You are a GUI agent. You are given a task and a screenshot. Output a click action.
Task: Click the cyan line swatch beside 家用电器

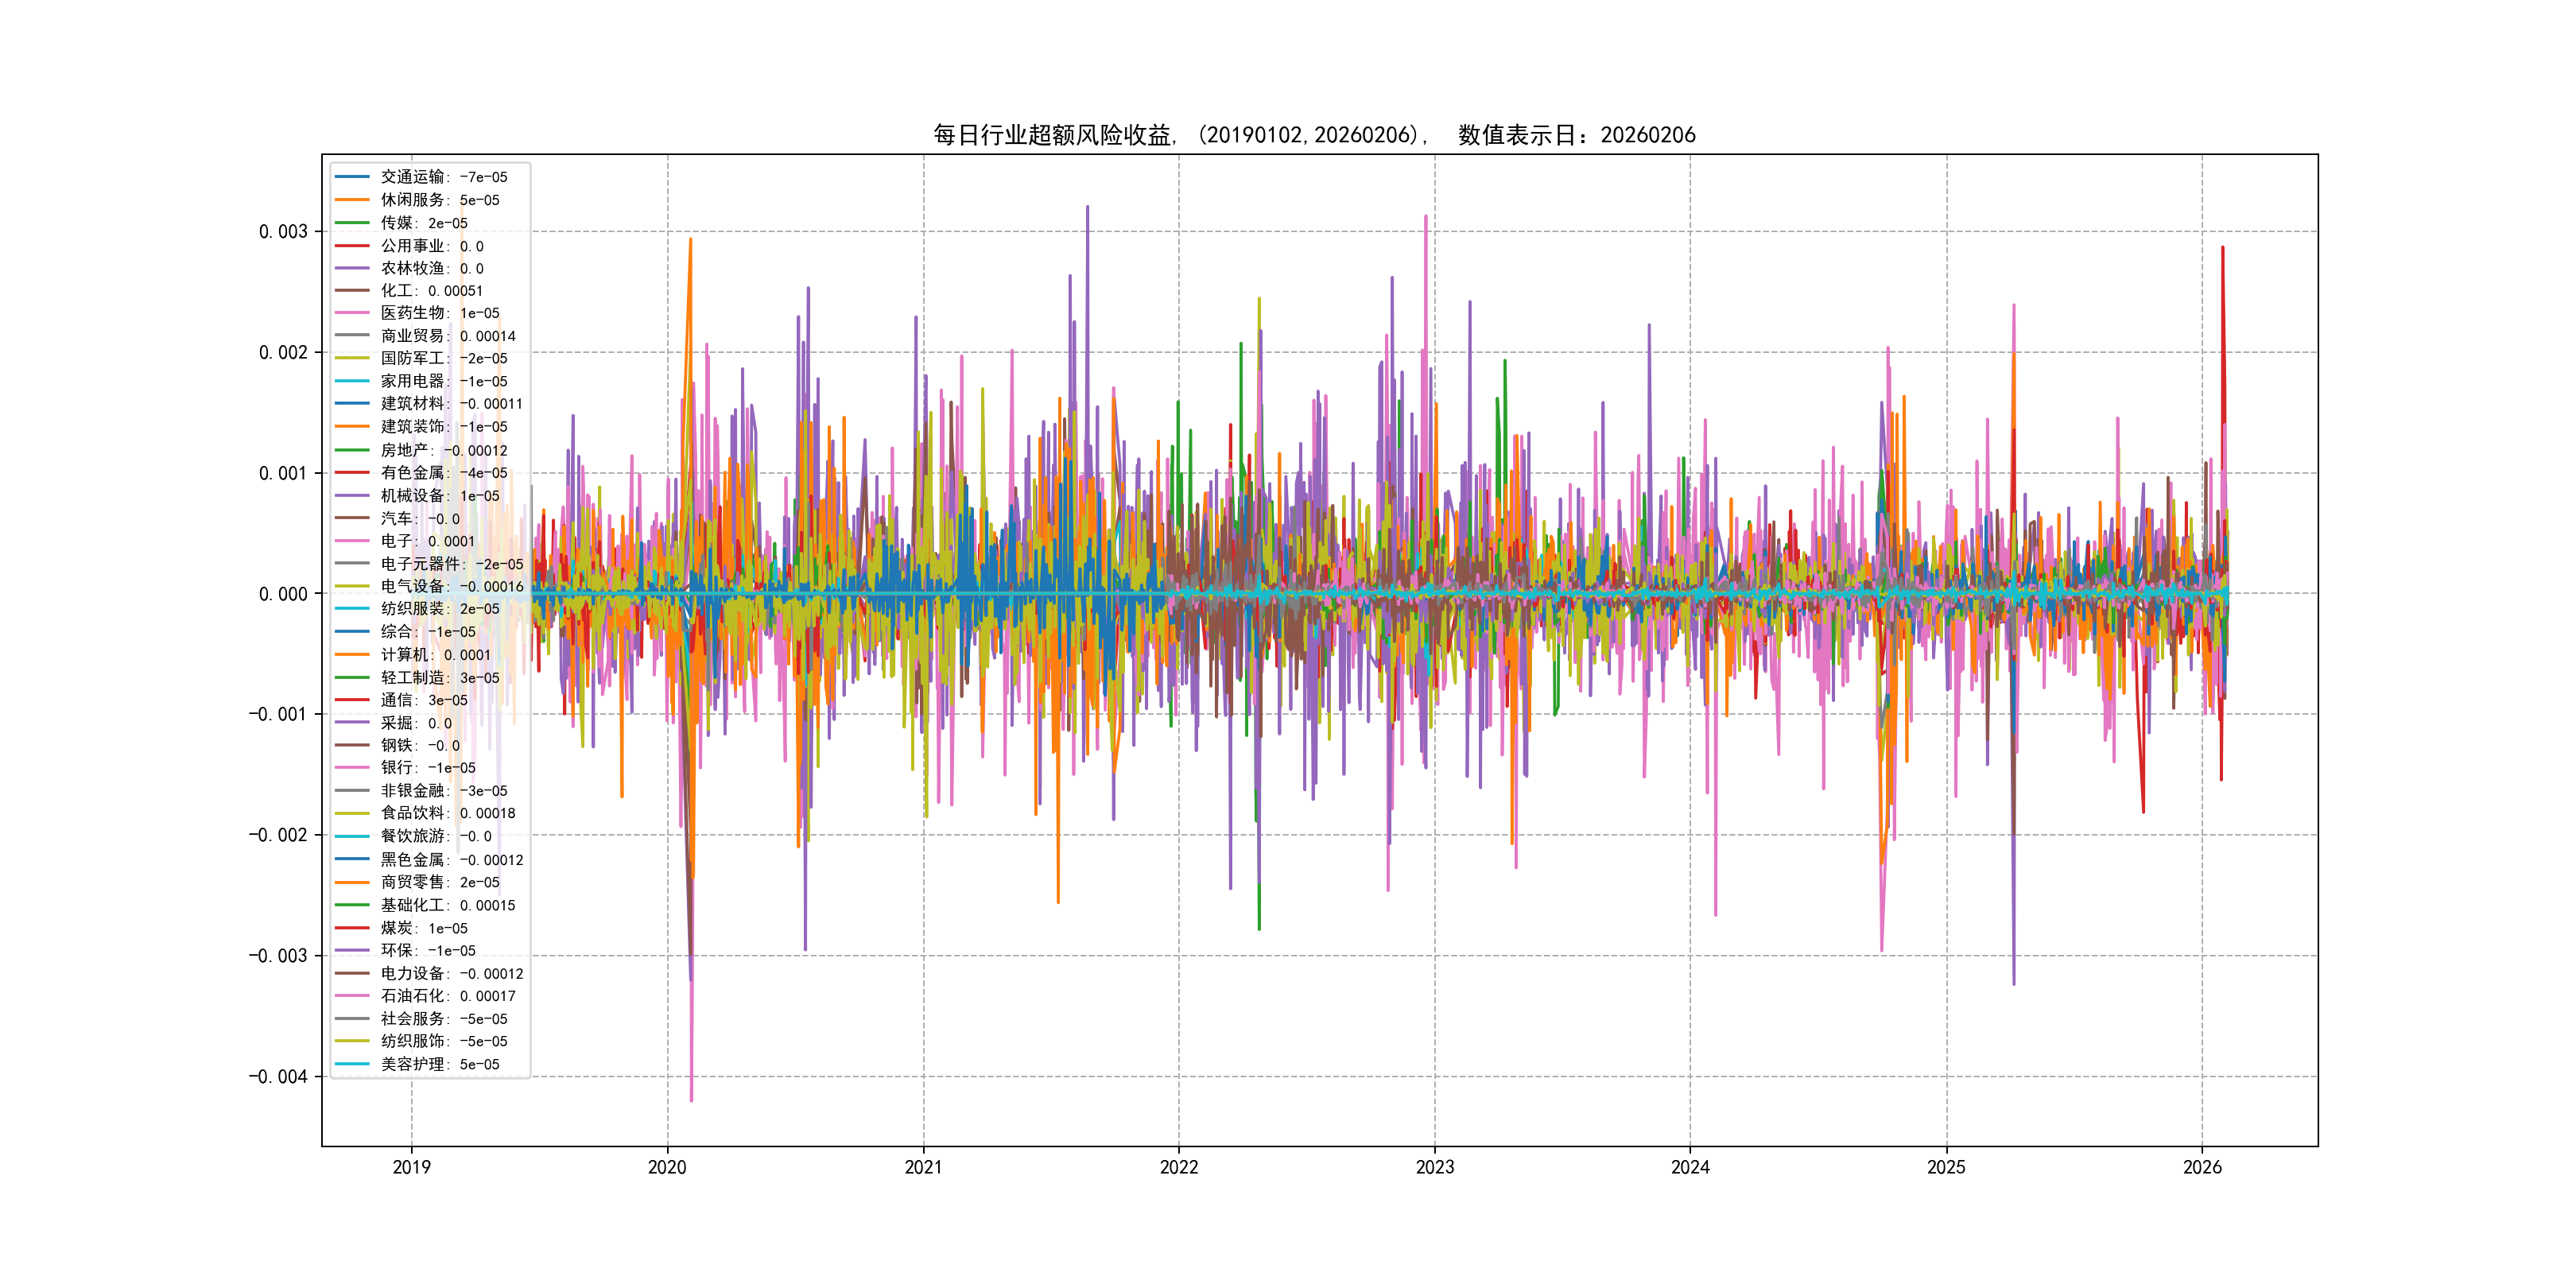point(352,381)
